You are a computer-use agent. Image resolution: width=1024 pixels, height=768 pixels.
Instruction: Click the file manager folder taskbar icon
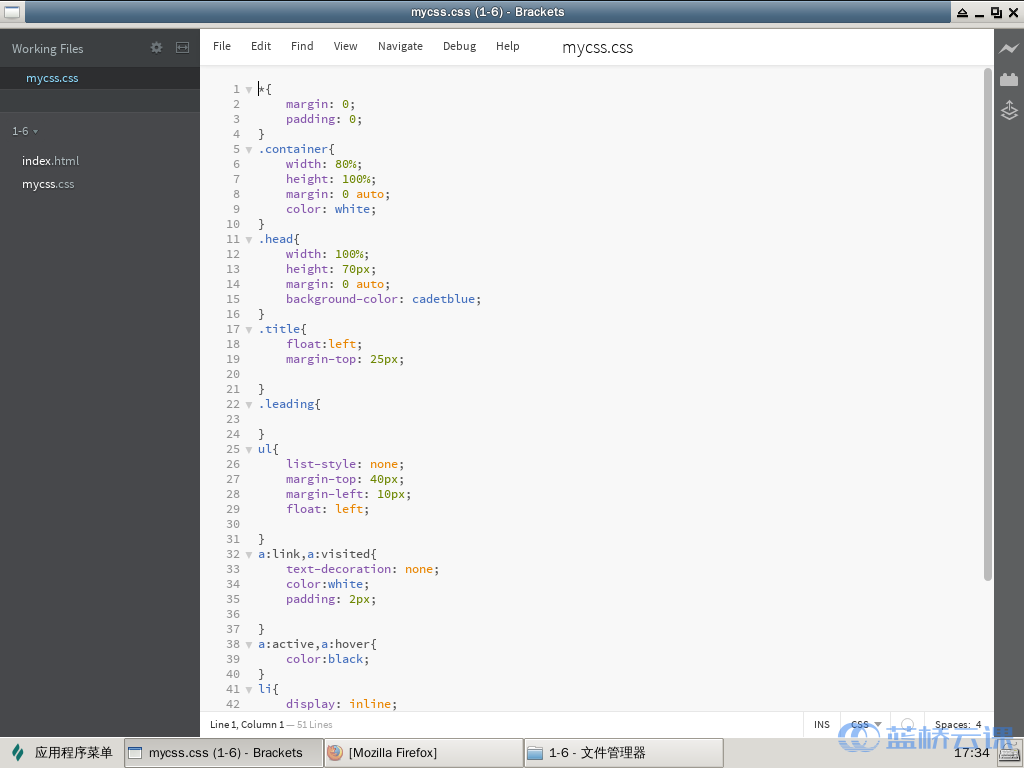536,753
